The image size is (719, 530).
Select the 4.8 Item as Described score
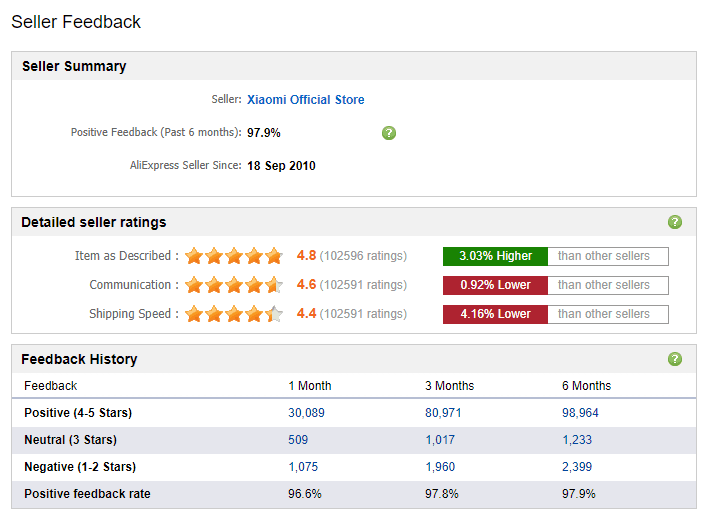[306, 255]
